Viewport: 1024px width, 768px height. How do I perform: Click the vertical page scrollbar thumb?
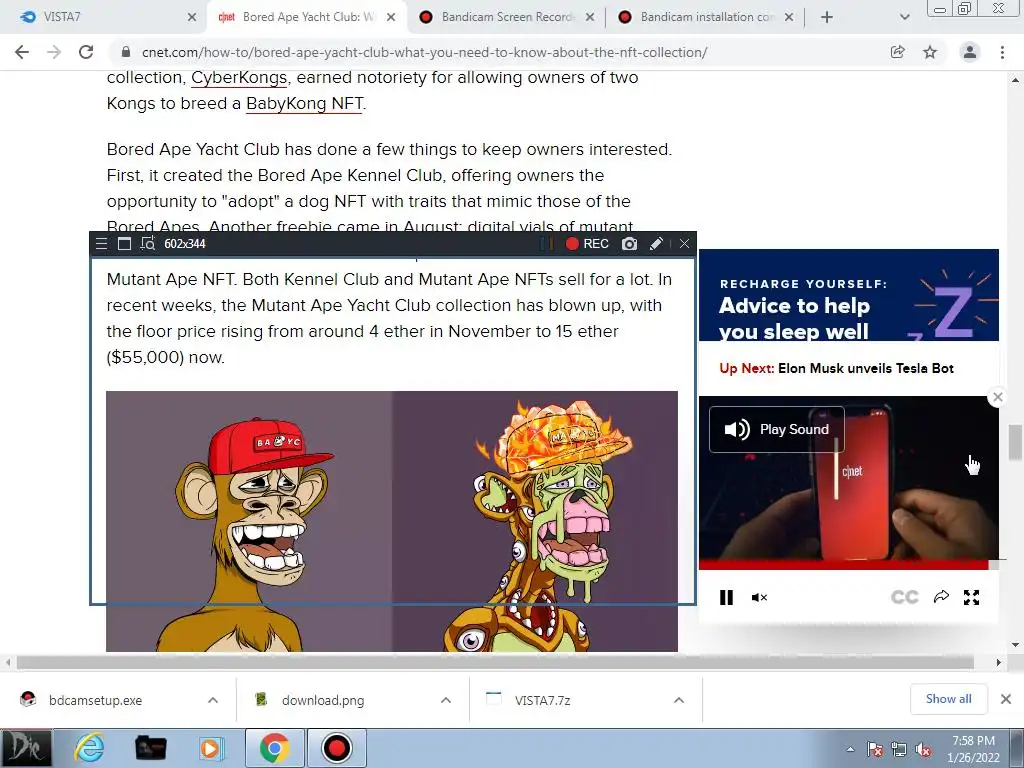click(1015, 442)
